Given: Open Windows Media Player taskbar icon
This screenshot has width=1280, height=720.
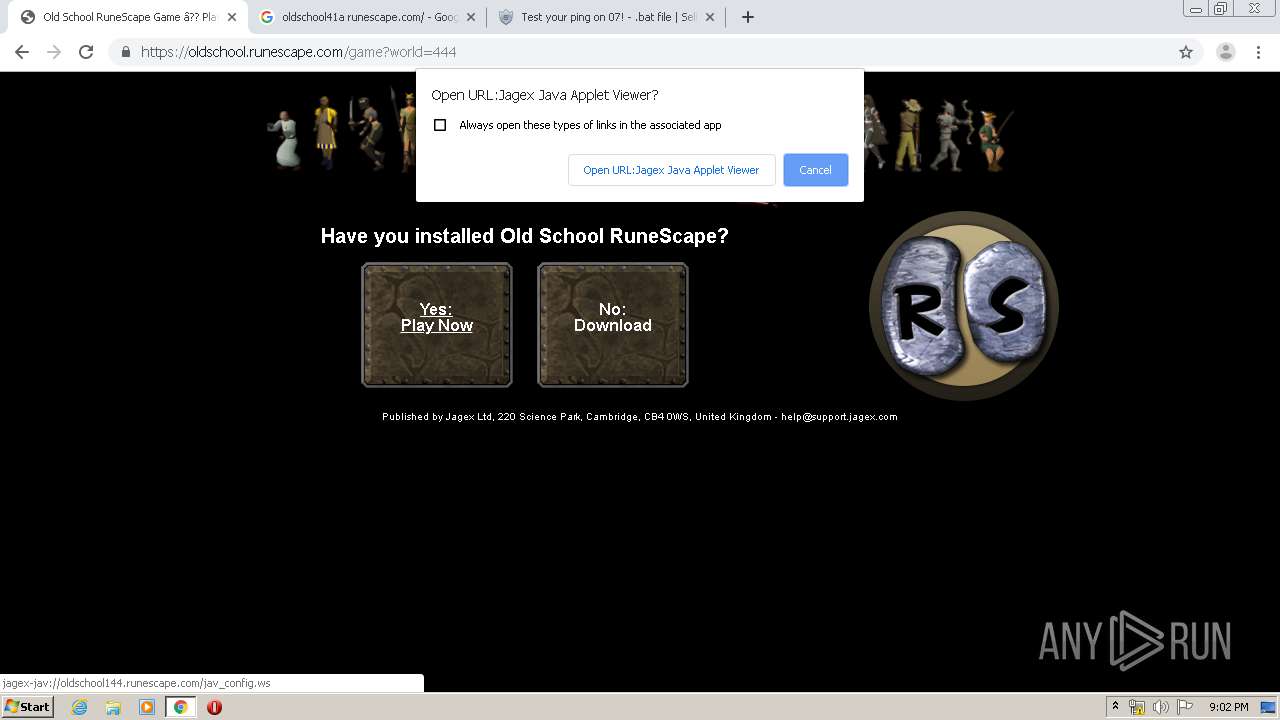Looking at the screenshot, I should click(x=147, y=707).
